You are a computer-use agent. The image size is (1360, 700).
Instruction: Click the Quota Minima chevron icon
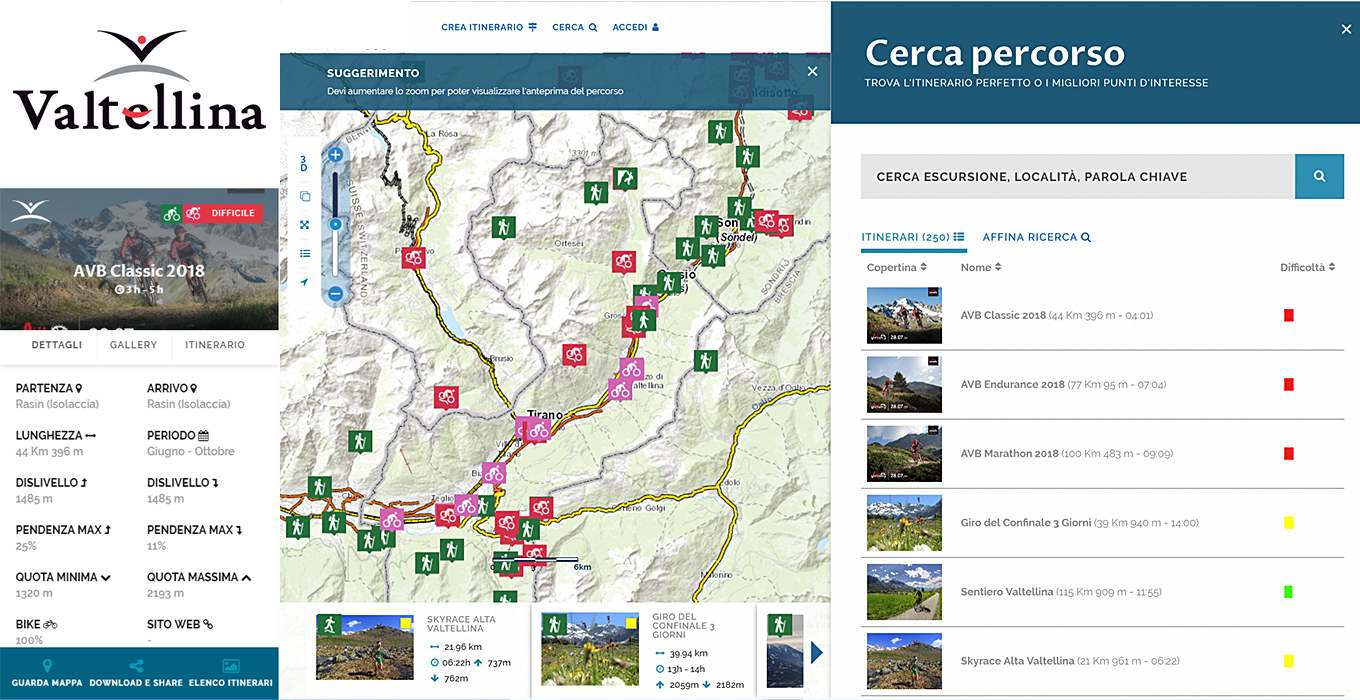pyautogui.click(x=105, y=577)
